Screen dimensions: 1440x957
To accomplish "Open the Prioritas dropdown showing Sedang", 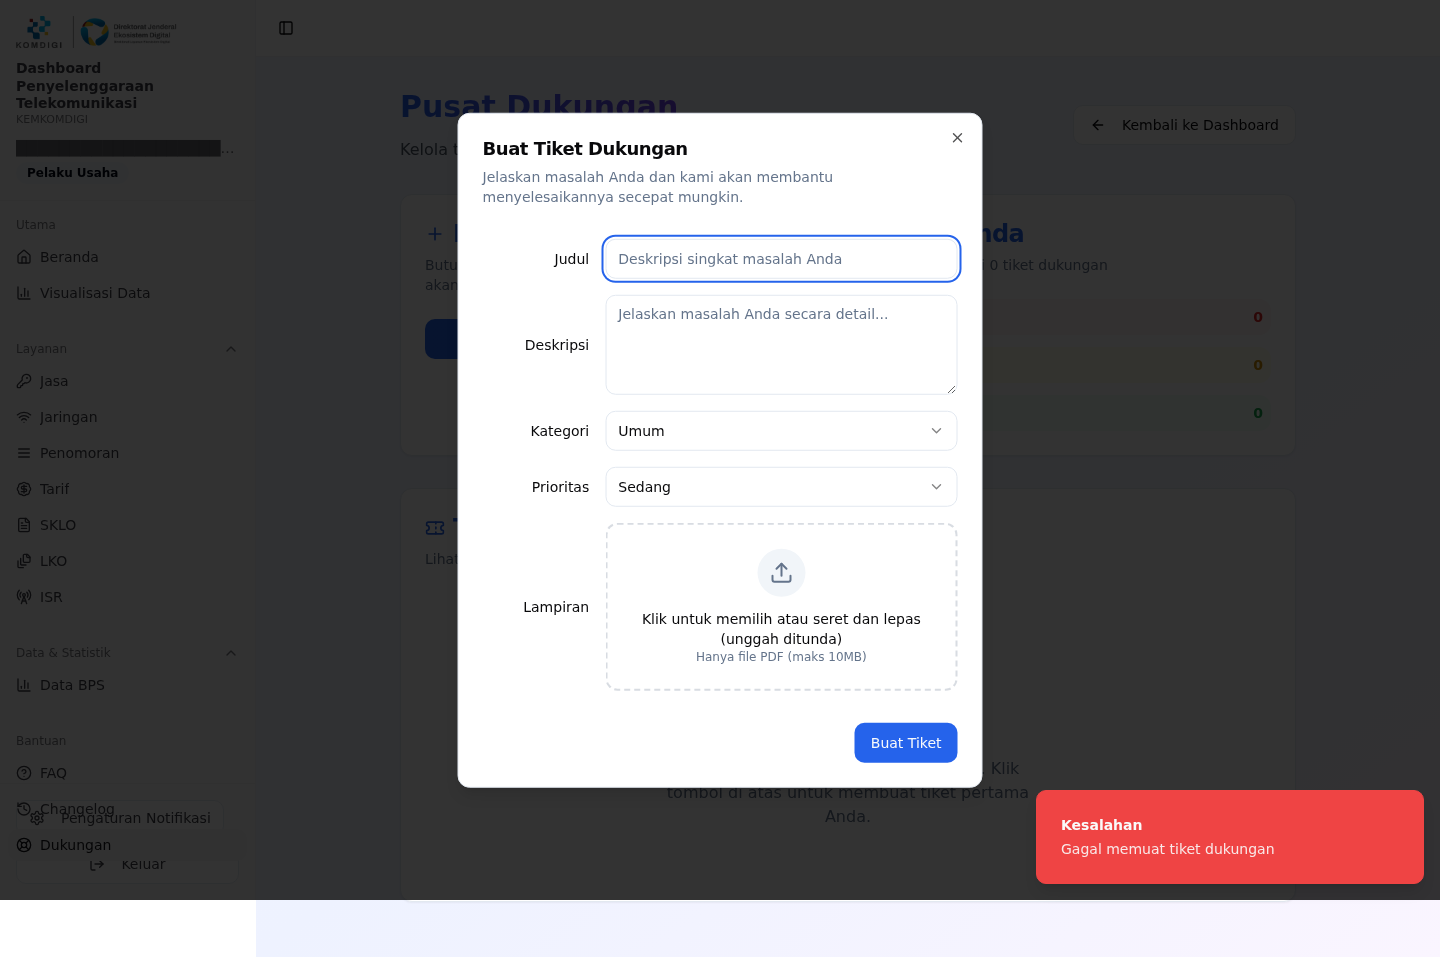I will 781,487.
